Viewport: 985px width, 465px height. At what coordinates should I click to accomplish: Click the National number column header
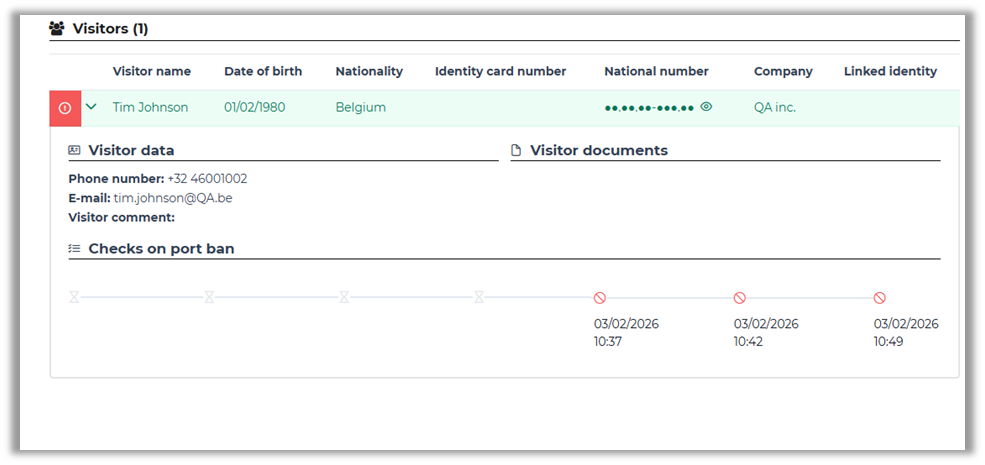pos(656,72)
